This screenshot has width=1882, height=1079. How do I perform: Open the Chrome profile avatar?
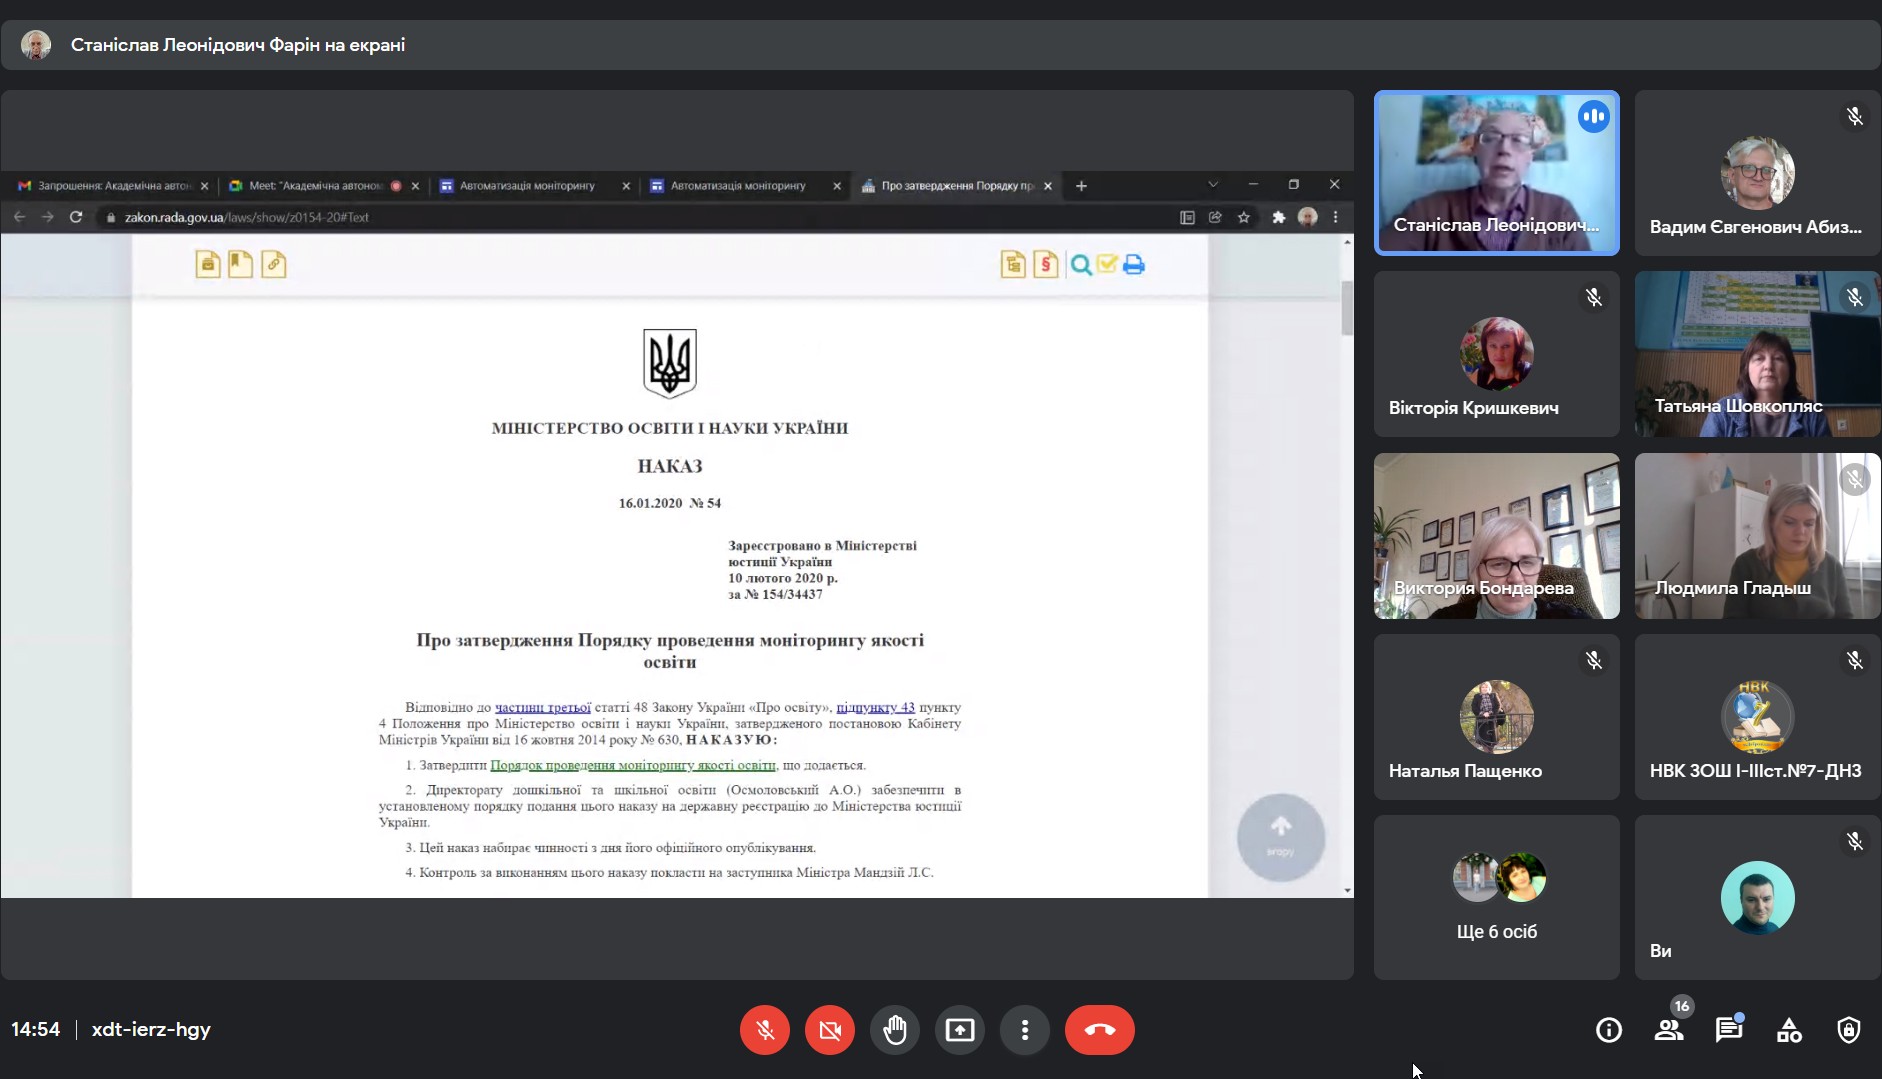(x=1308, y=217)
